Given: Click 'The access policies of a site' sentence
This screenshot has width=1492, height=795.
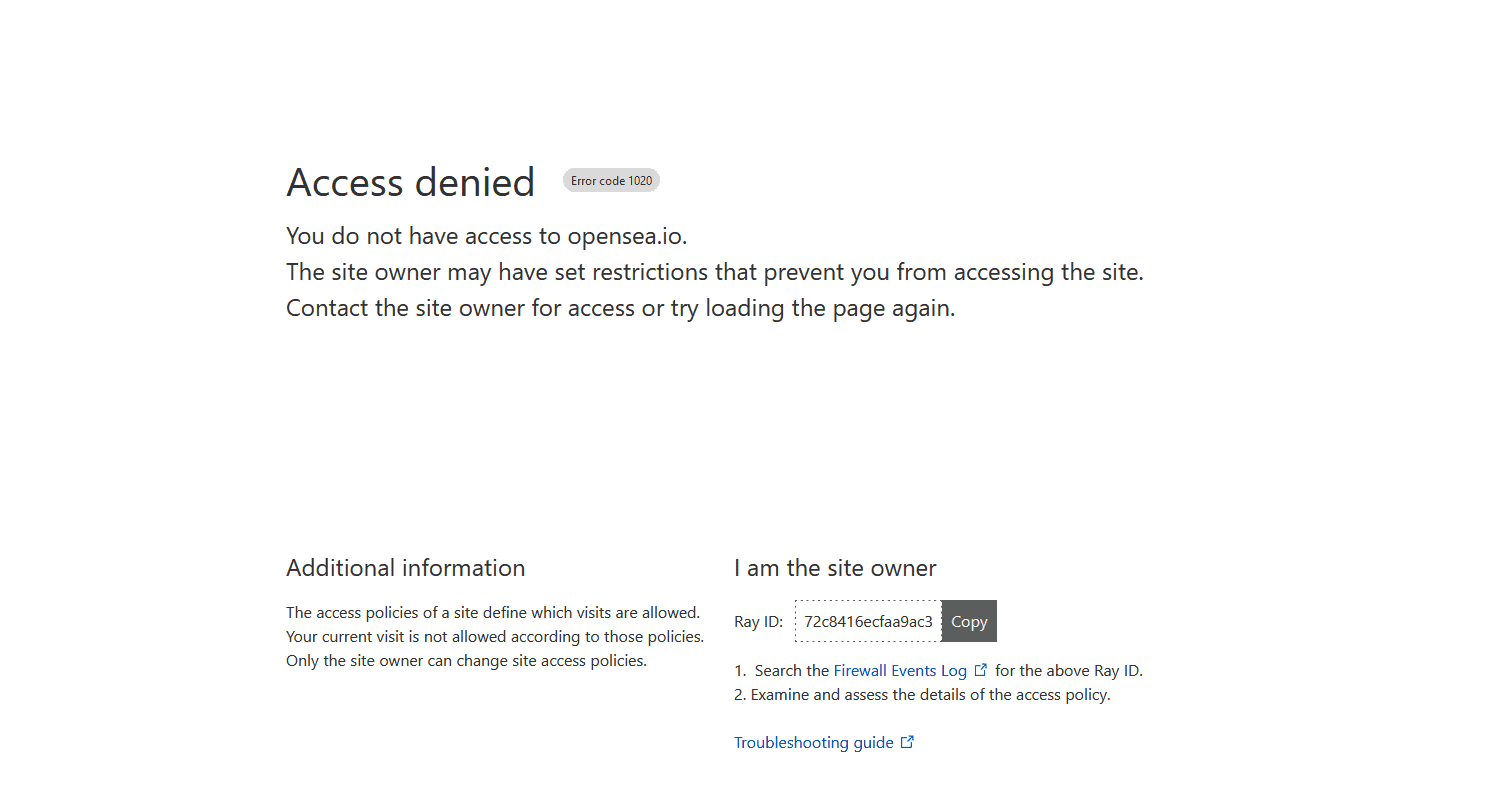Looking at the screenshot, I should coord(492,613).
